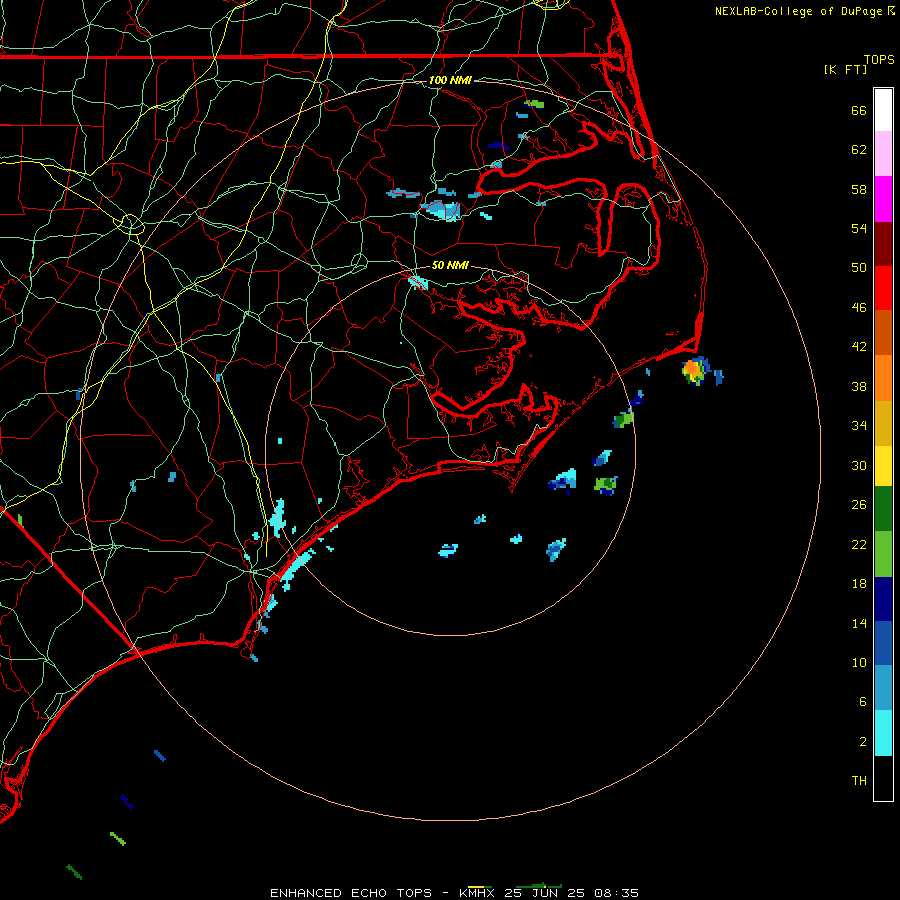Click the NEXLAB-College of DuPage title text
Viewport: 900px width, 900px height.
pyautogui.click(x=798, y=11)
